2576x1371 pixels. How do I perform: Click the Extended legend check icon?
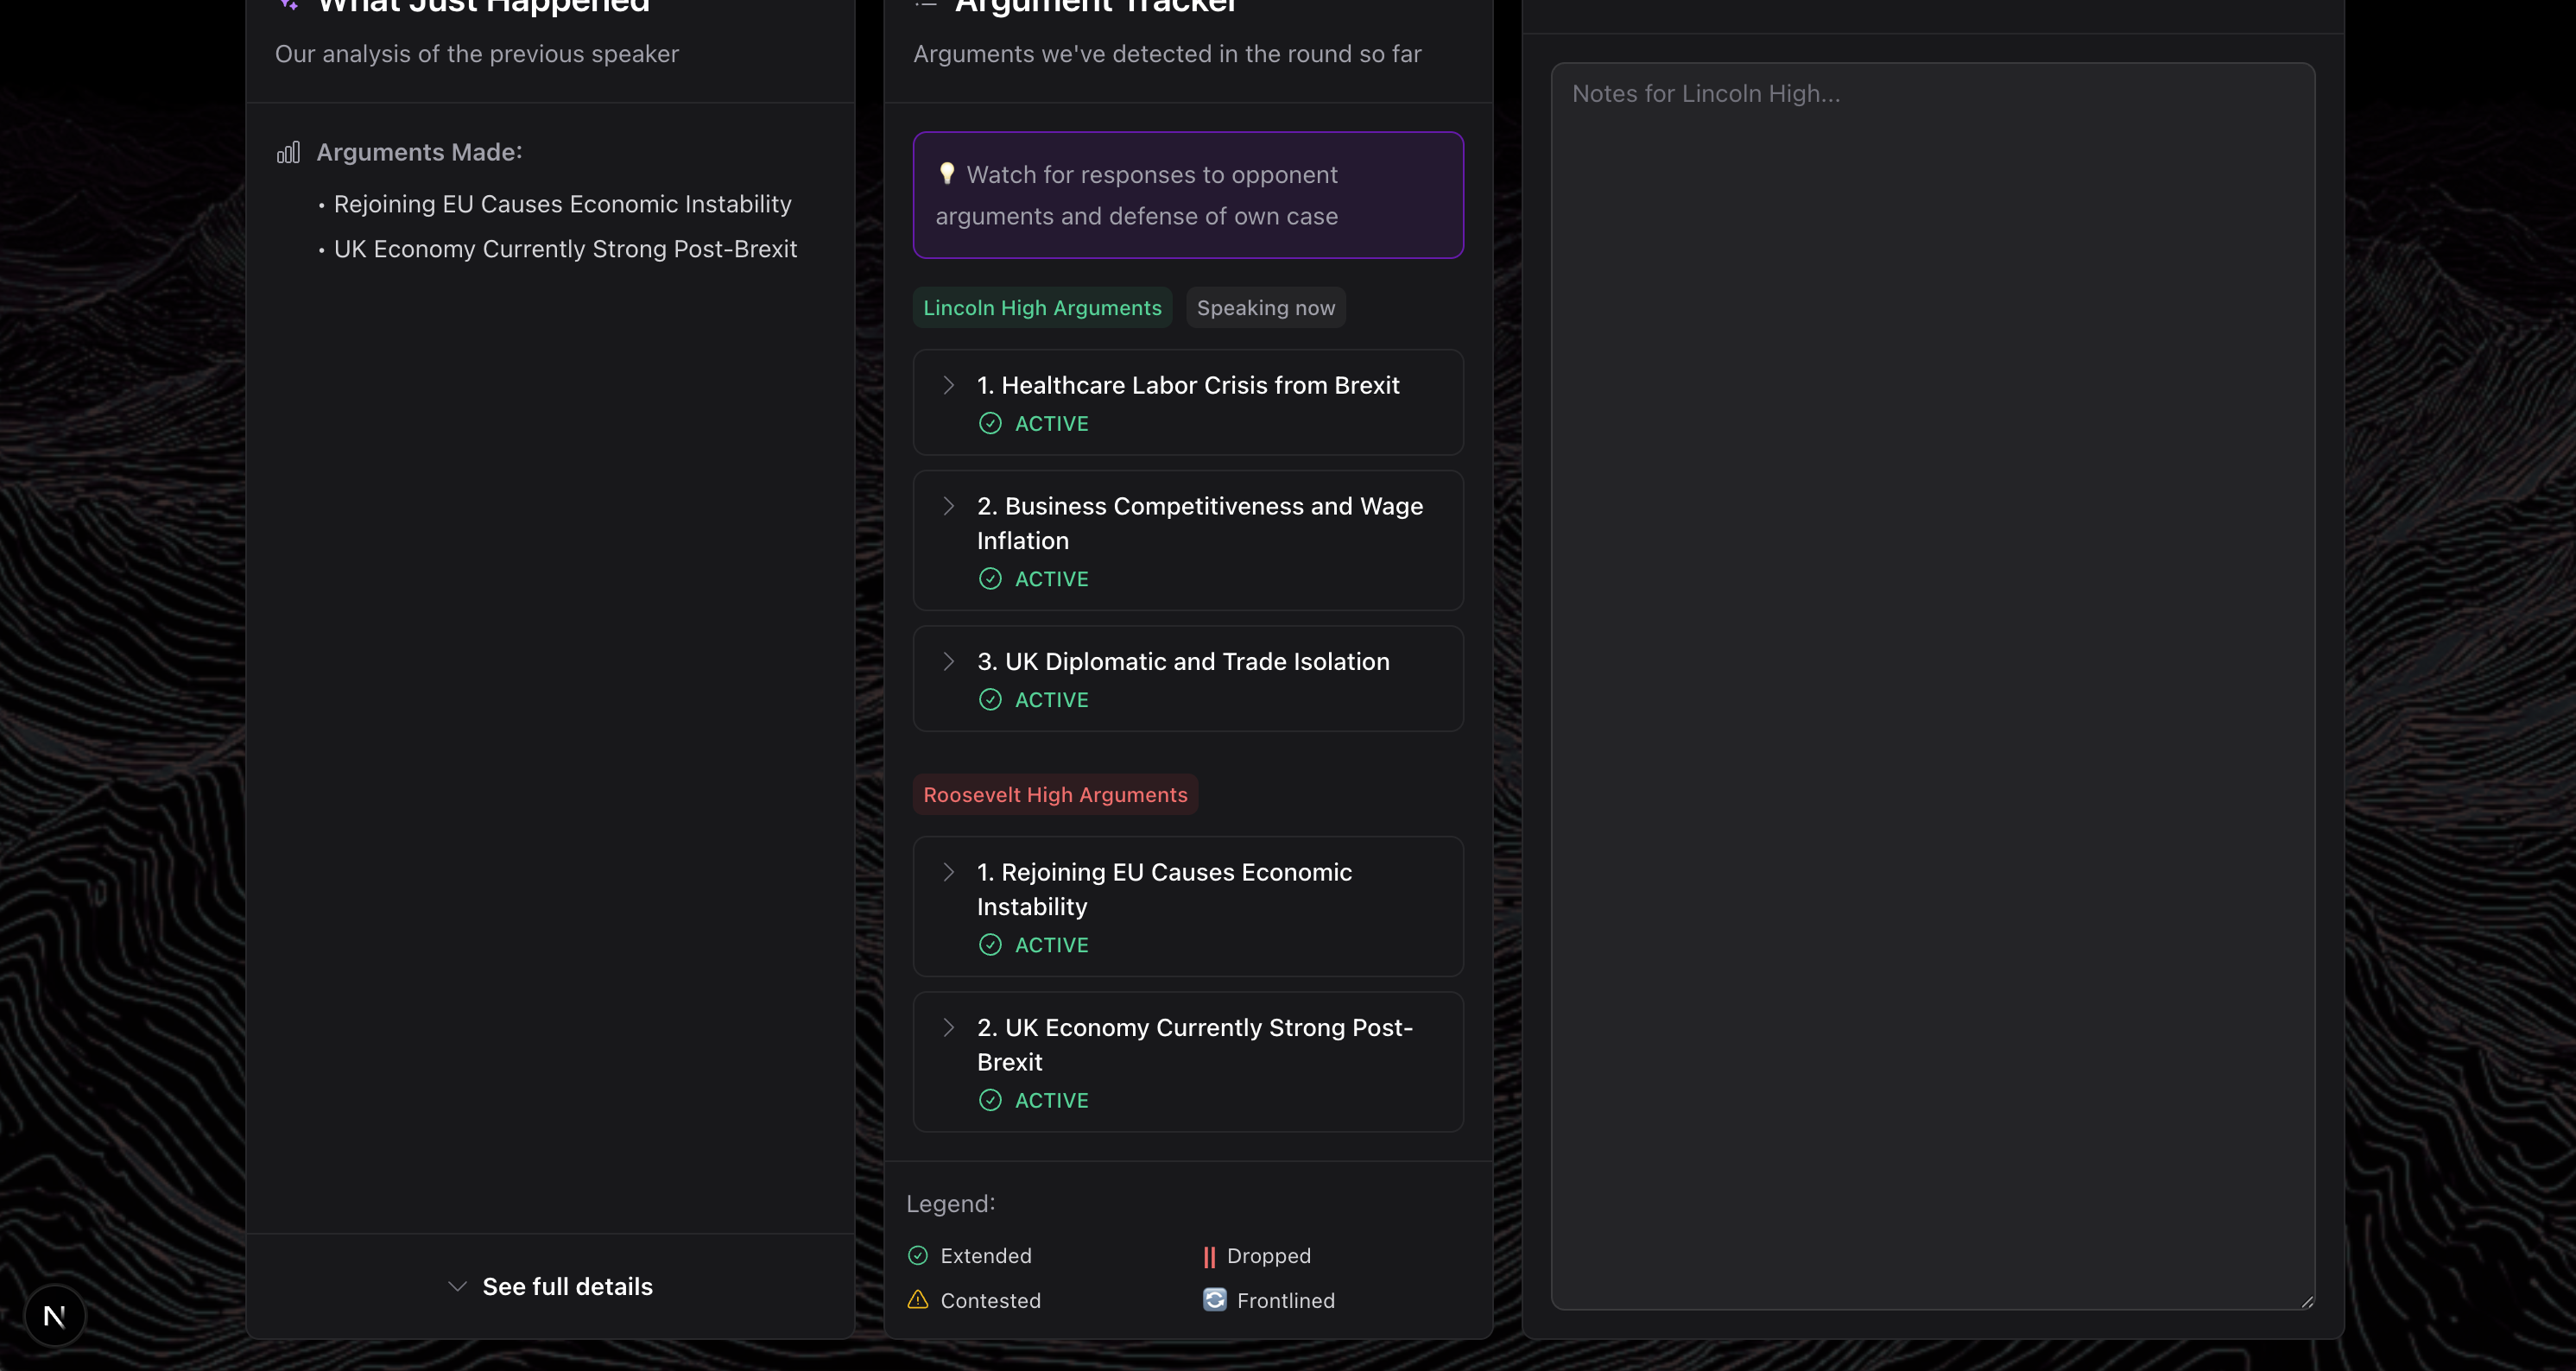pyautogui.click(x=917, y=1255)
